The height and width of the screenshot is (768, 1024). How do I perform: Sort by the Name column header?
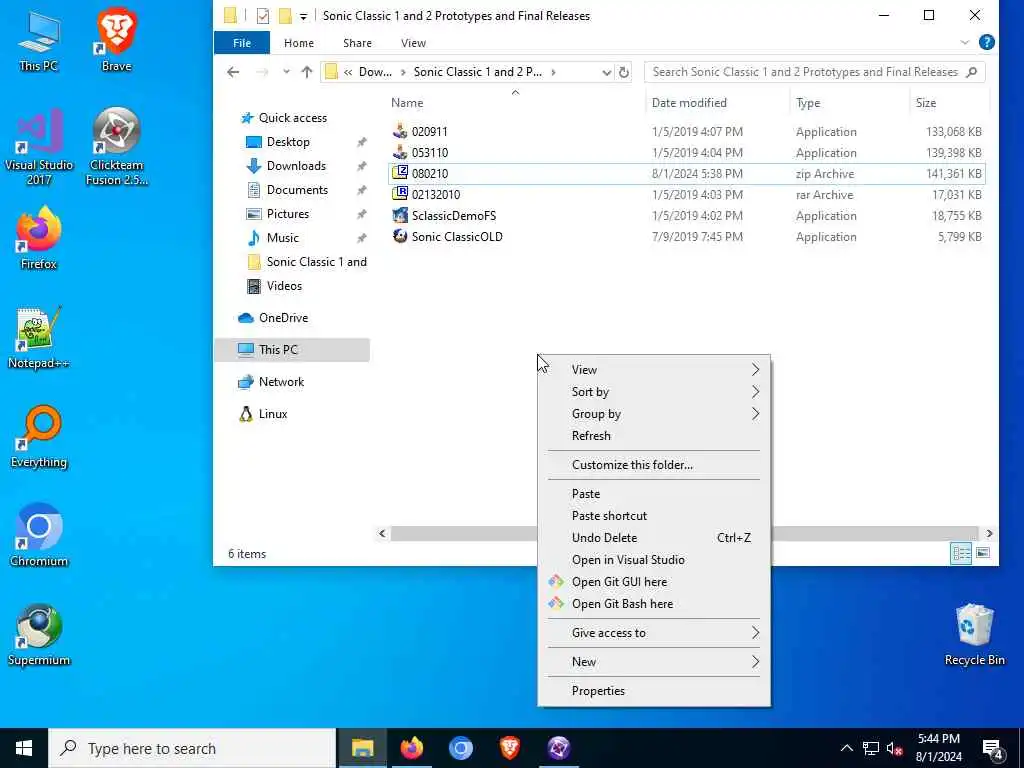click(x=516, y=103)
